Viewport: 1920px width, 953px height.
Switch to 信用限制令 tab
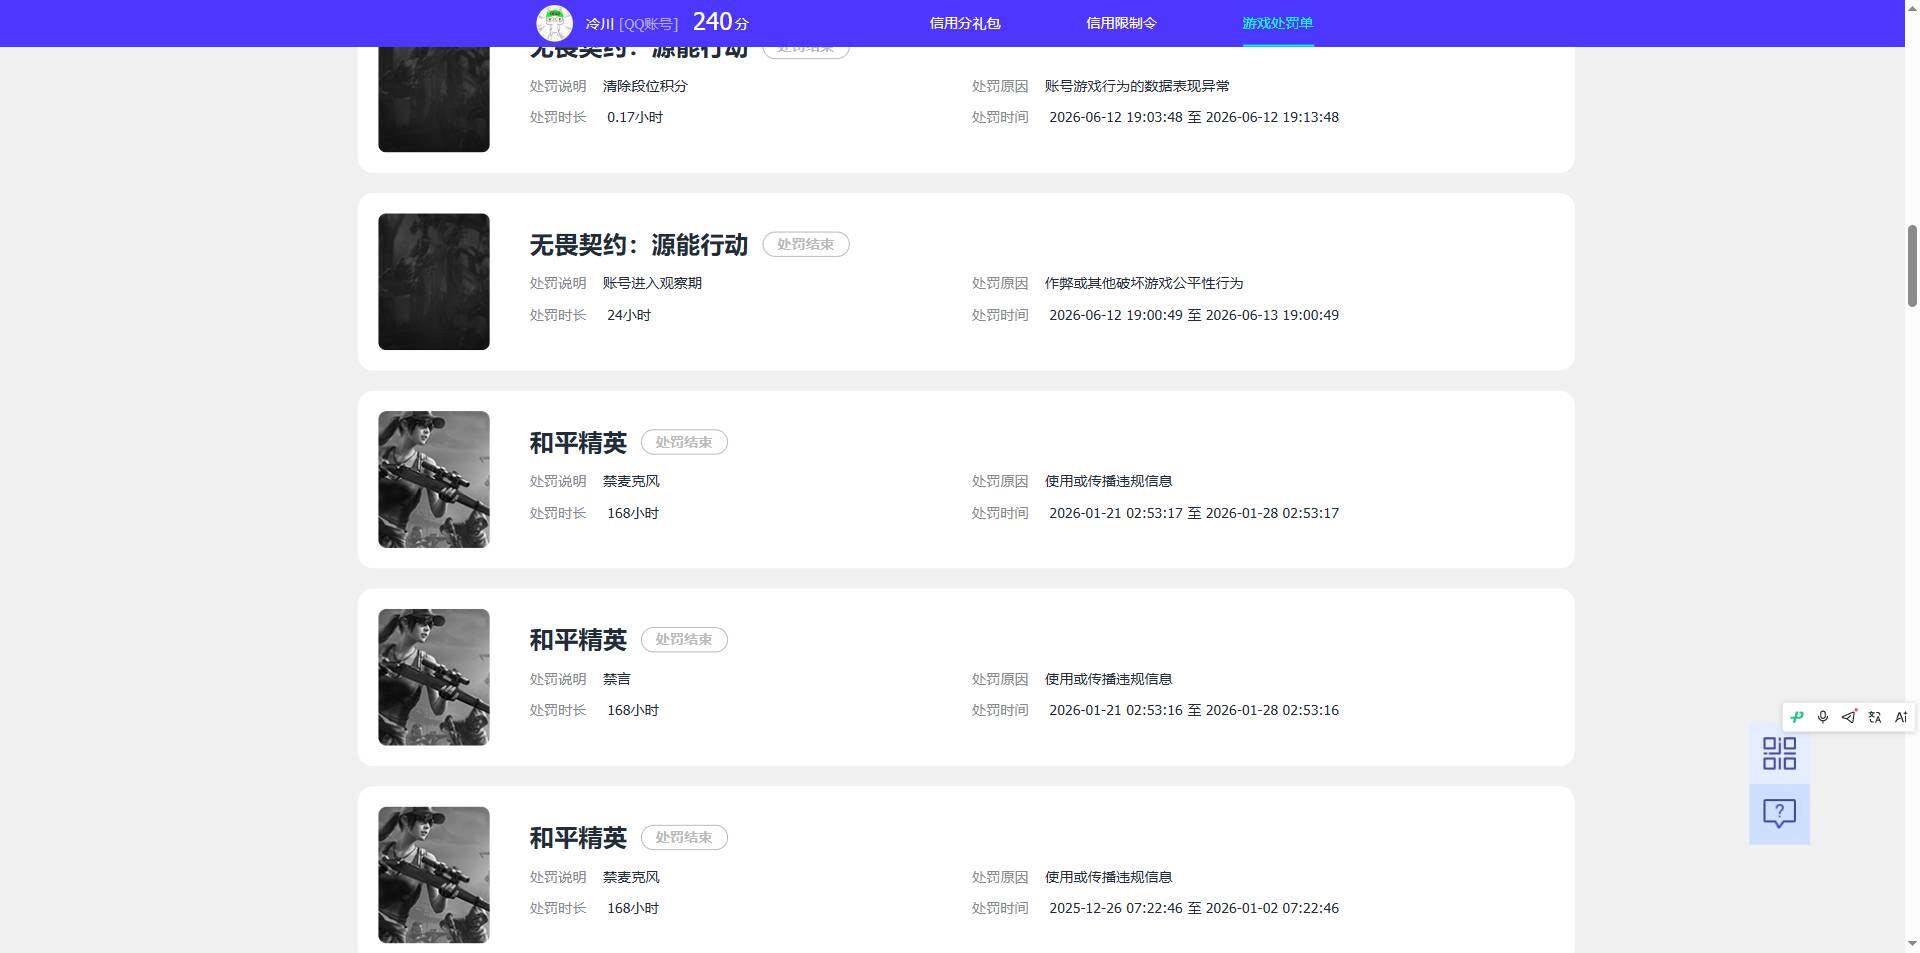[1121, 23]
